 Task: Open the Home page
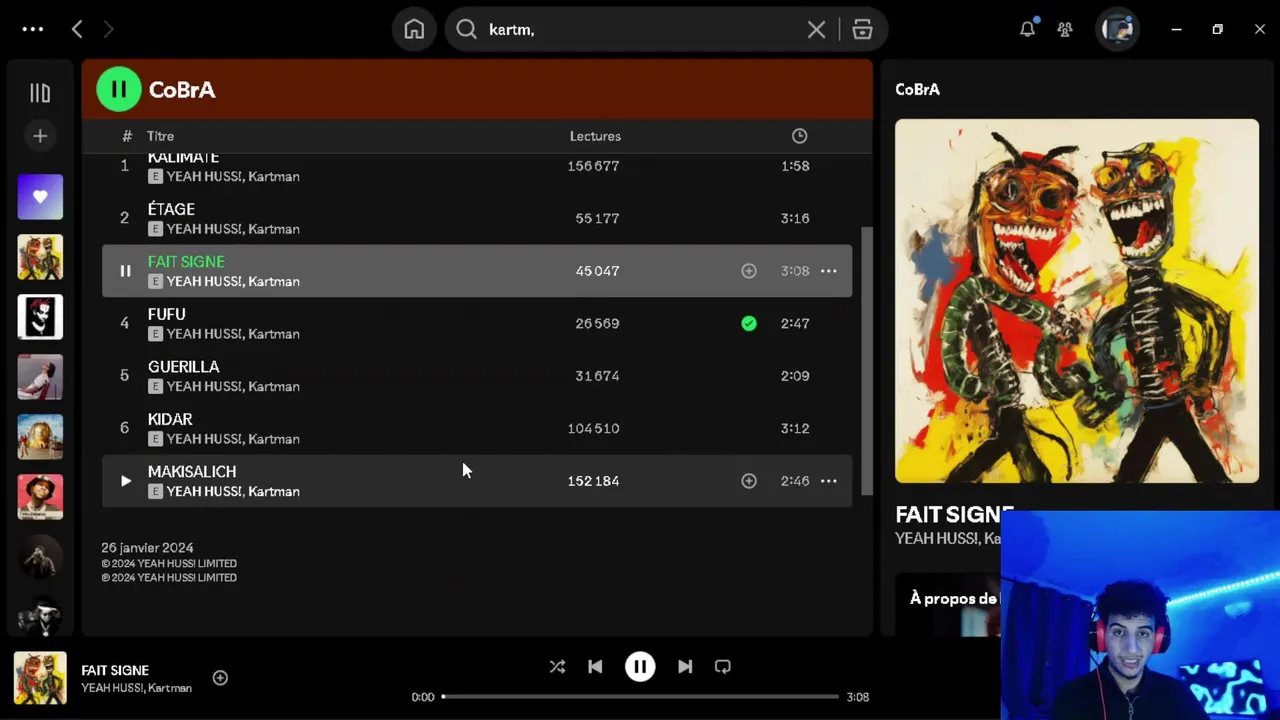pos(414,29)
